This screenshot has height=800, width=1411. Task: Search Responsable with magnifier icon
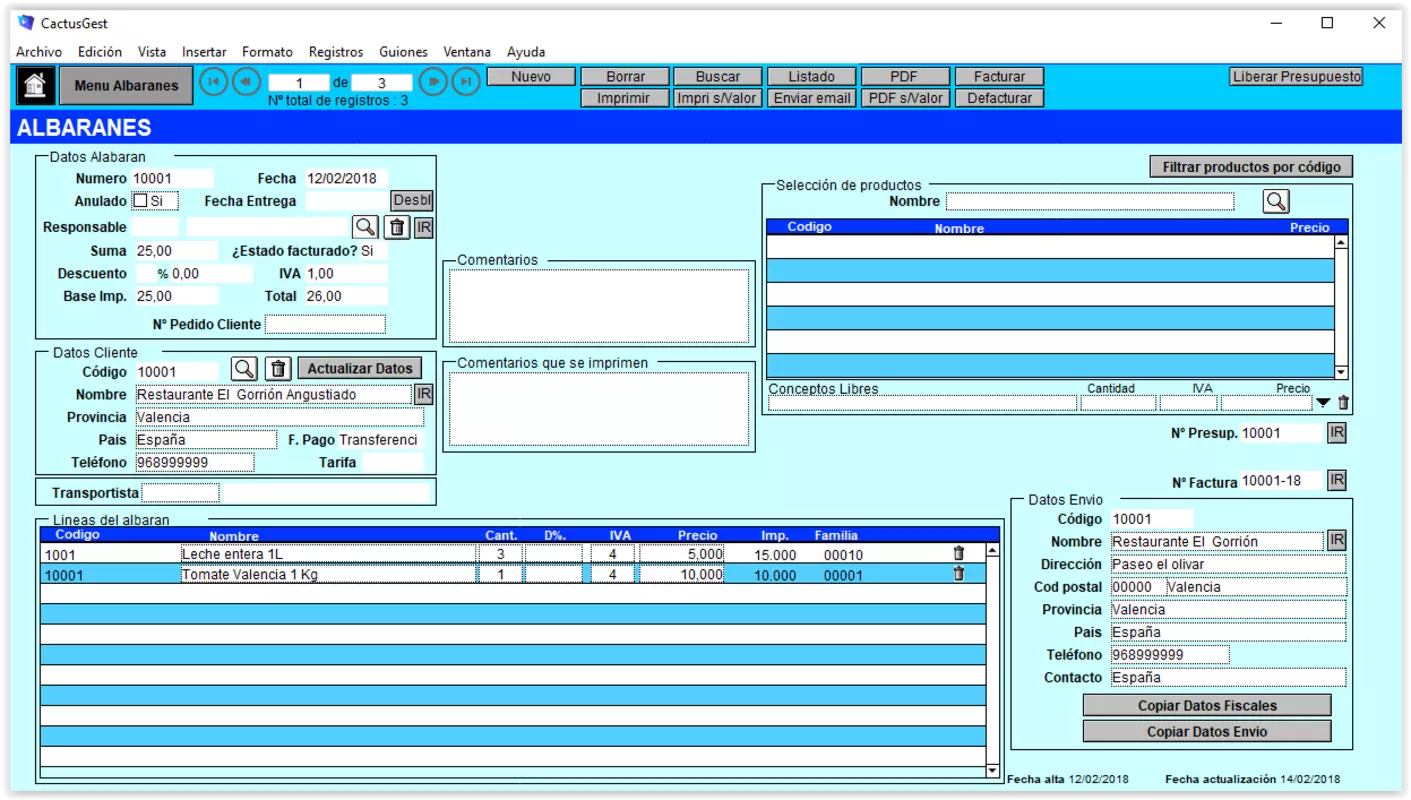[x=366, y=228]
